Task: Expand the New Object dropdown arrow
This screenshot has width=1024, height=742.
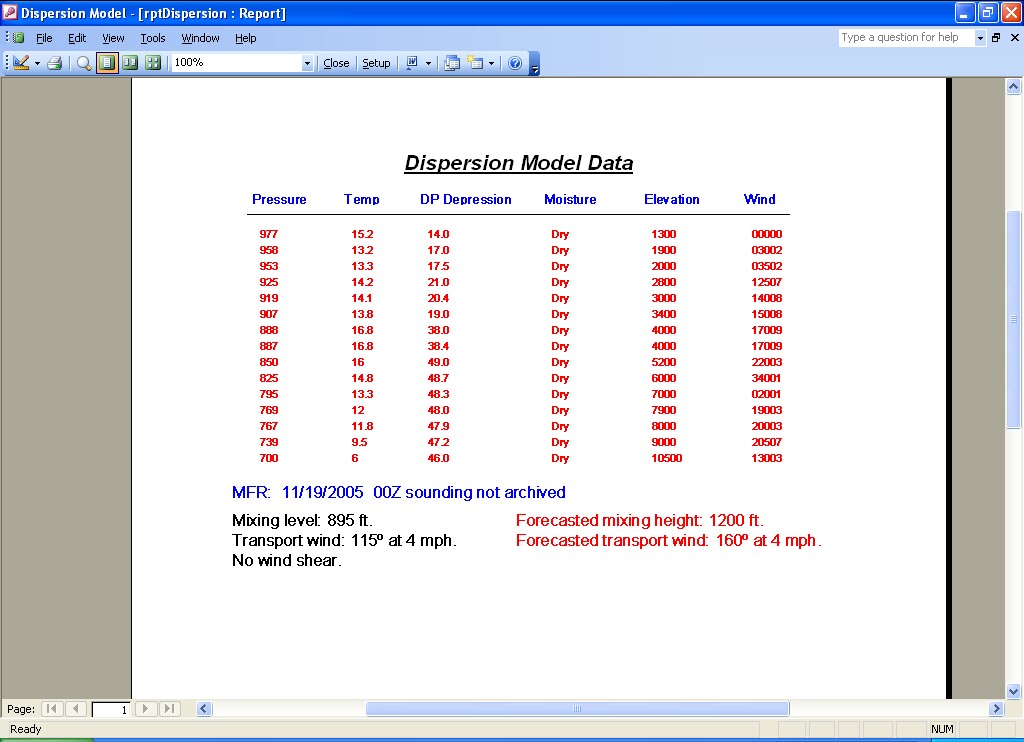Action: (x=491, y=63)
